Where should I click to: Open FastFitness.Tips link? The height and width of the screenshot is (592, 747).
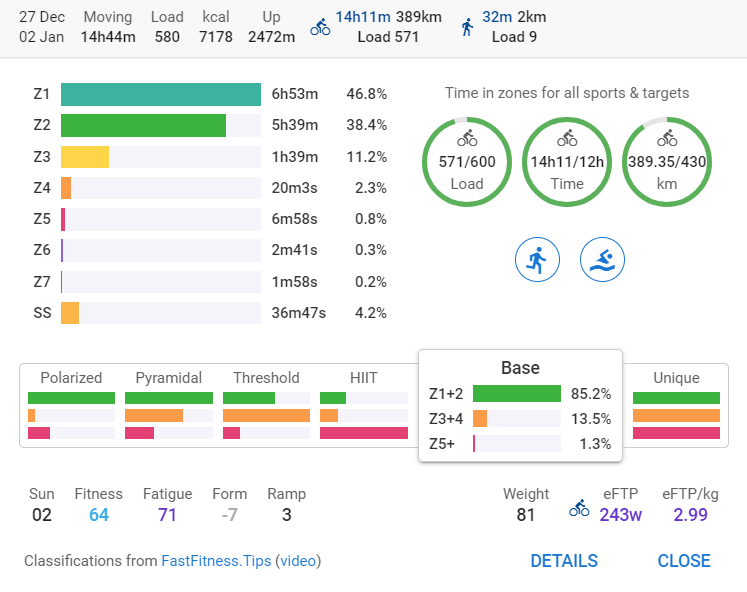(x=216, y=561)
